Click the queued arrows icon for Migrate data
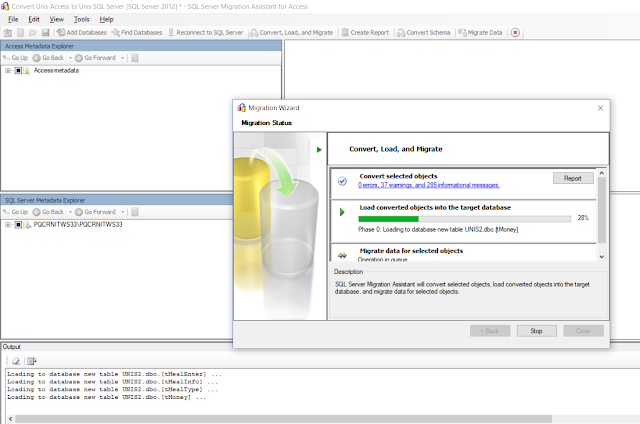The height and width of the screenshot is (424, 640). tap(342, 255)
